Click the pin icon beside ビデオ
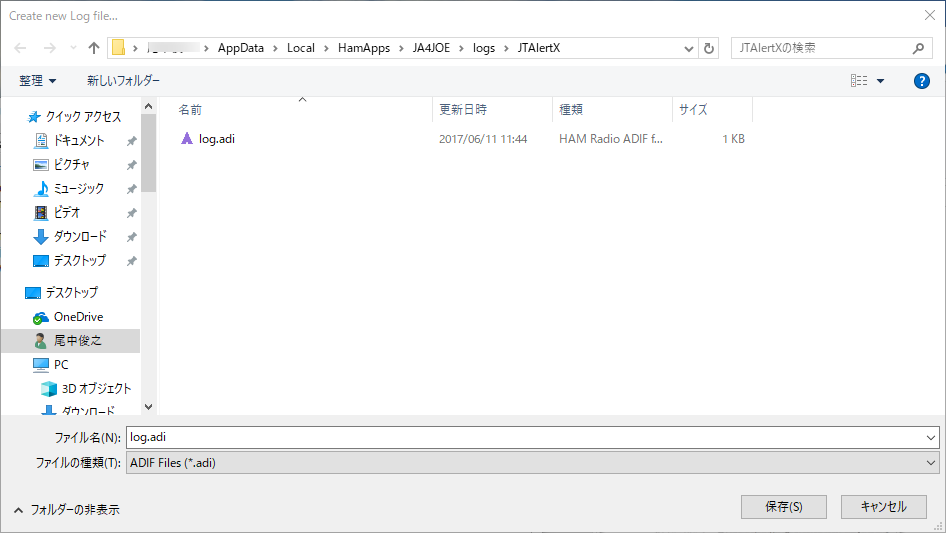This screenshot has height=533, width=946. pyautogui.click(x=131, y=213)
